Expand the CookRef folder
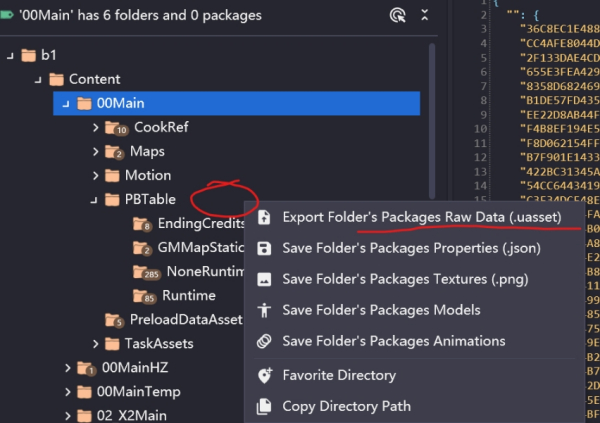The height and width of the screenshot is (423, 600). 95,127
